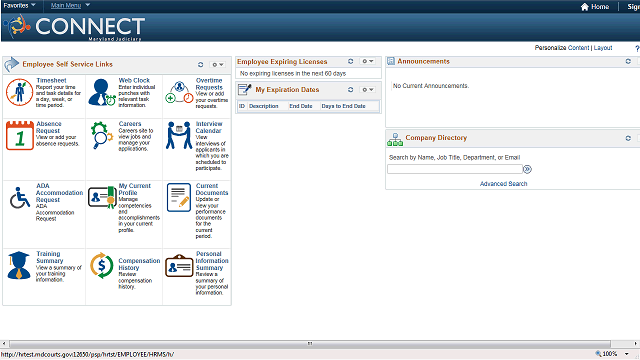Open the Training Summary link

click(x=49, y=257)
